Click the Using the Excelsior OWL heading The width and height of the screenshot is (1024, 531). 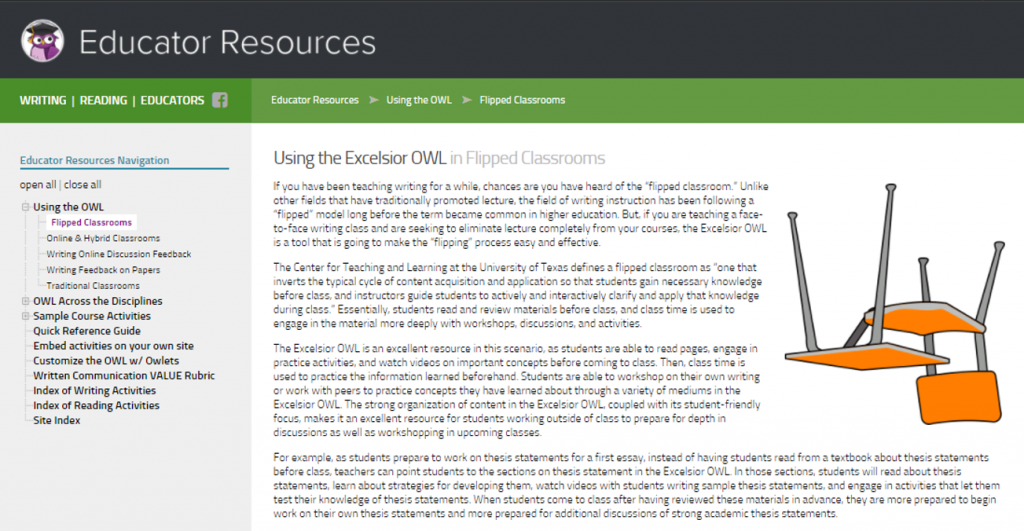click(439, 158)
